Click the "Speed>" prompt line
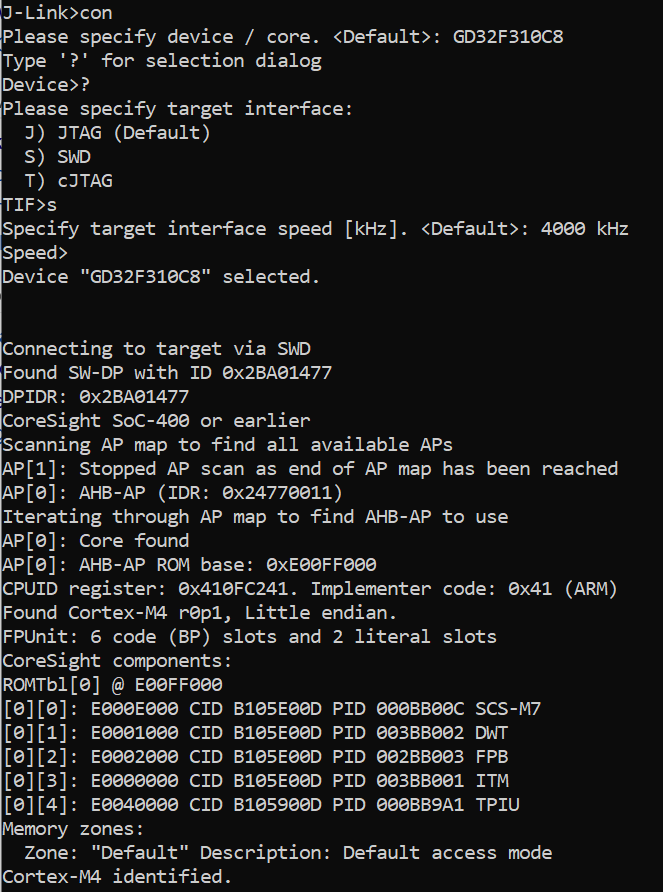 [34, 253]
